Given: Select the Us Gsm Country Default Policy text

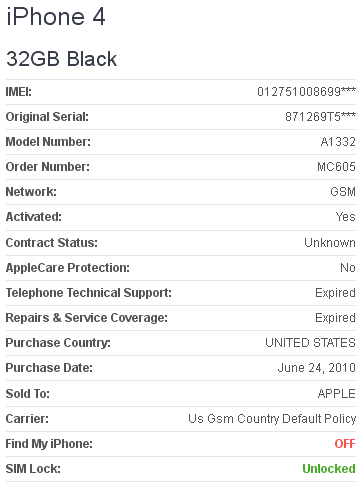Looking at the screenshot, I should pyautogui.click(x=272, y=419).
